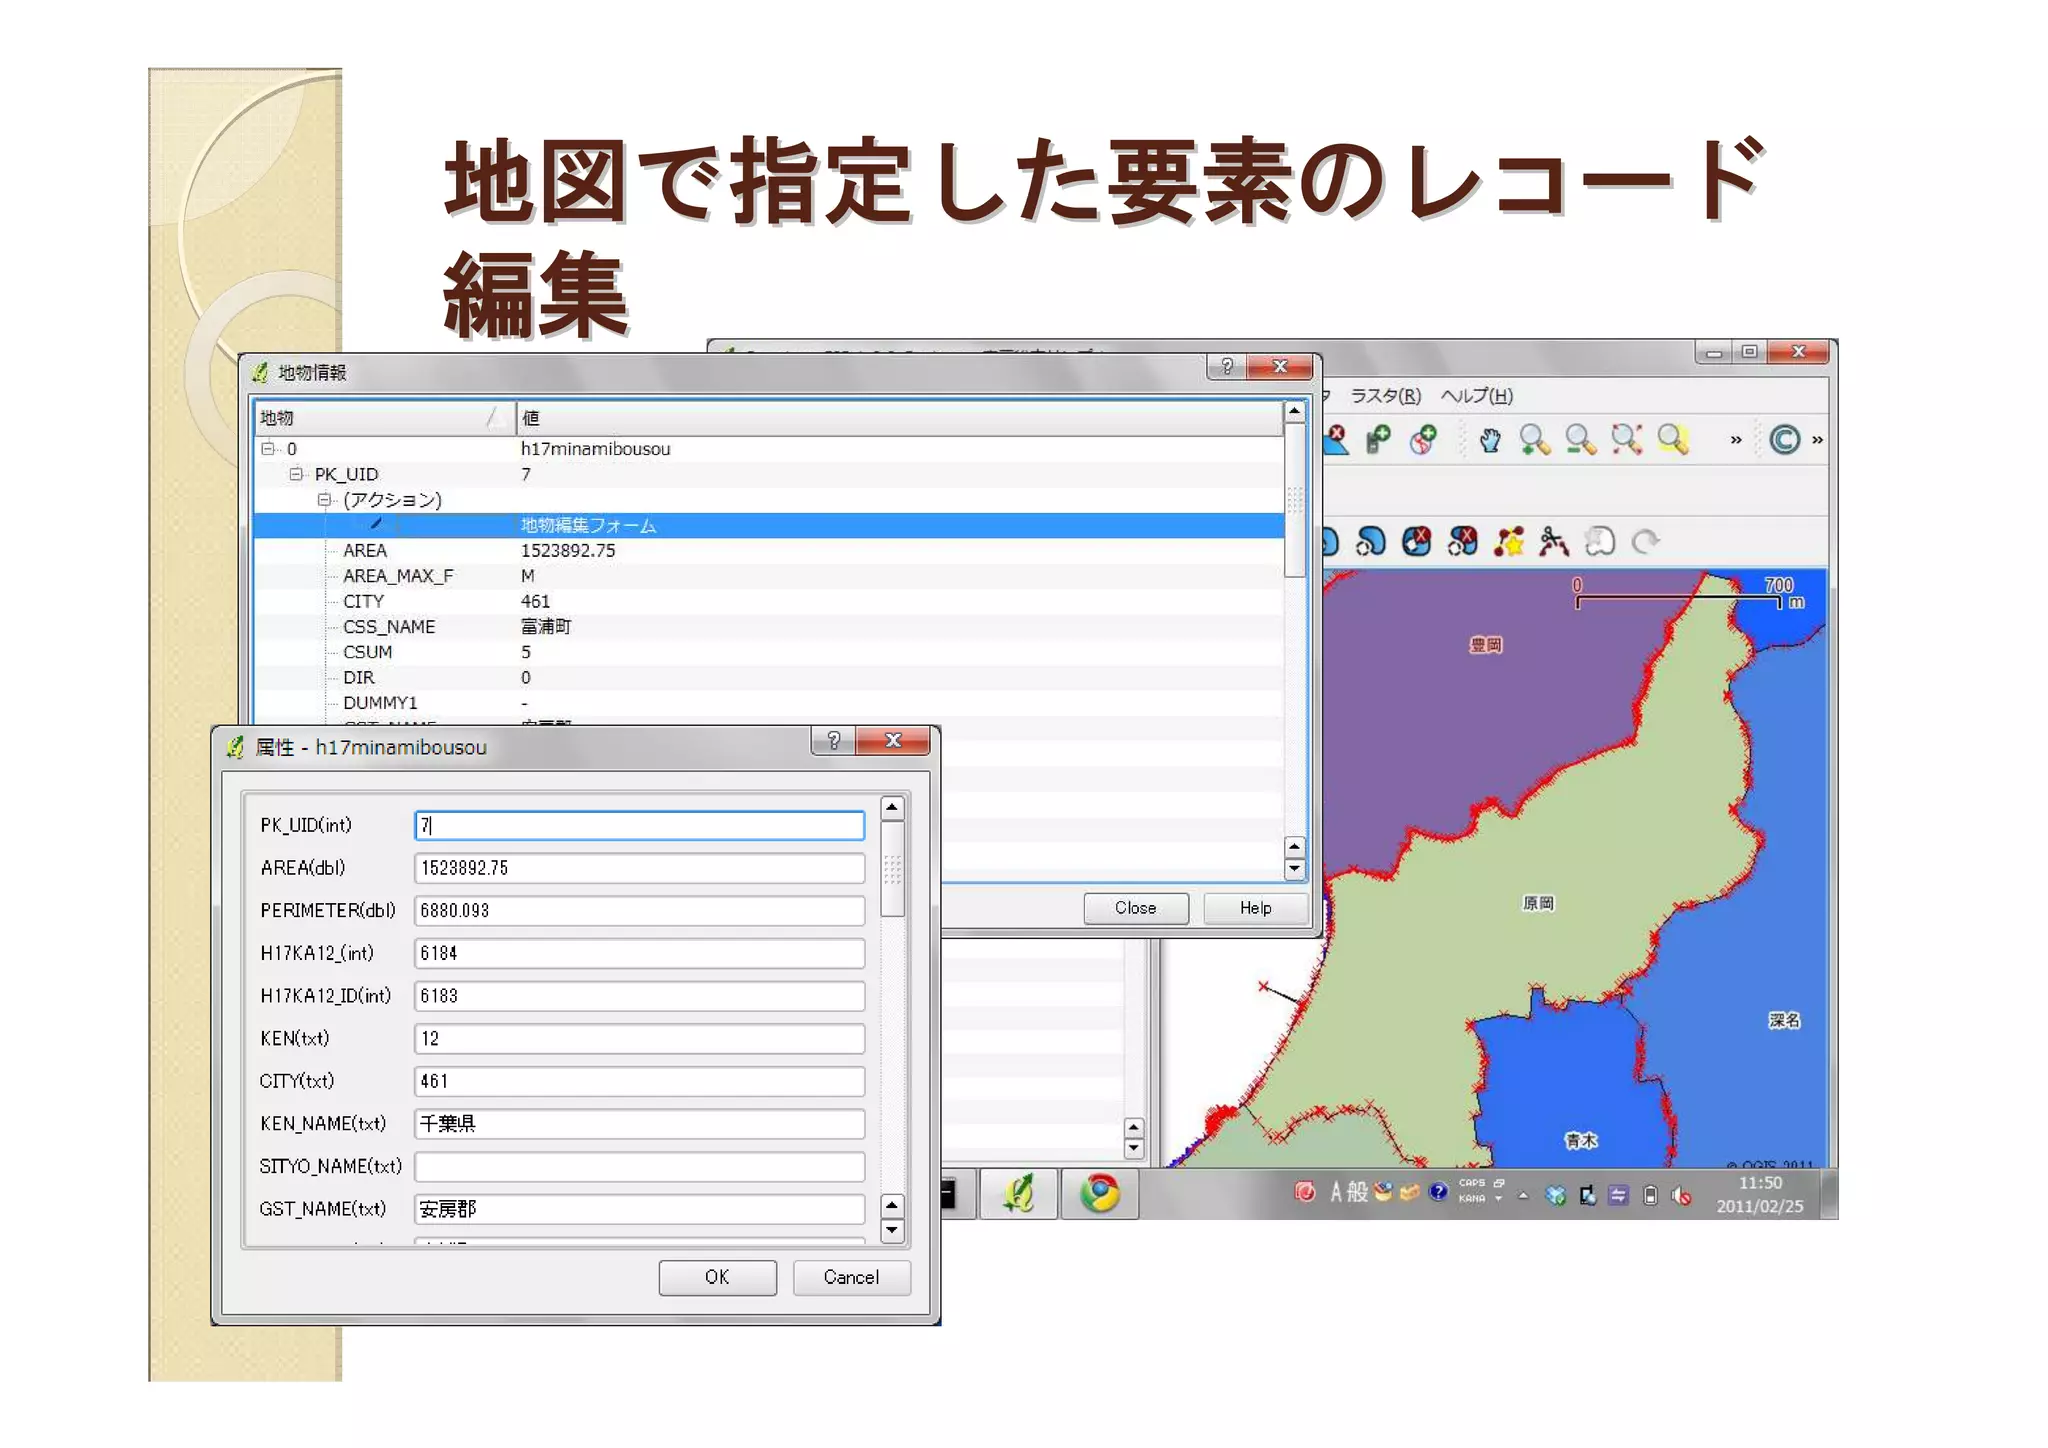The width and height of the screenshot is (2048, 1448).
Task: Click the Rotate Point Symbols icon
Action: coord(1645,542)
